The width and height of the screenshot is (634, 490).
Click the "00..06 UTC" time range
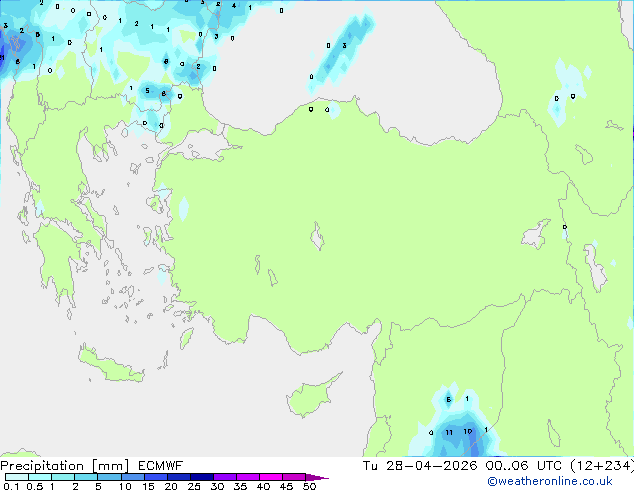click(524, 466)
